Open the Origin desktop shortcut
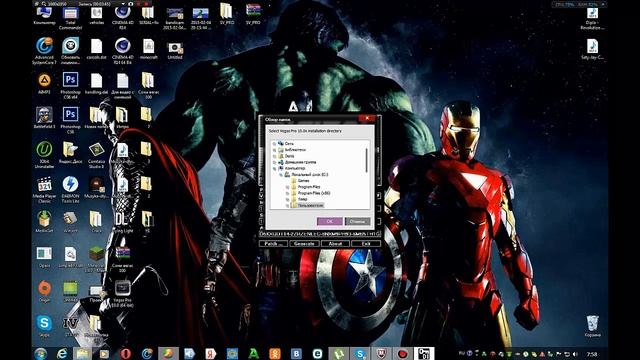The width and height of the screenshot is (640, 360). [x=44, y=291]
